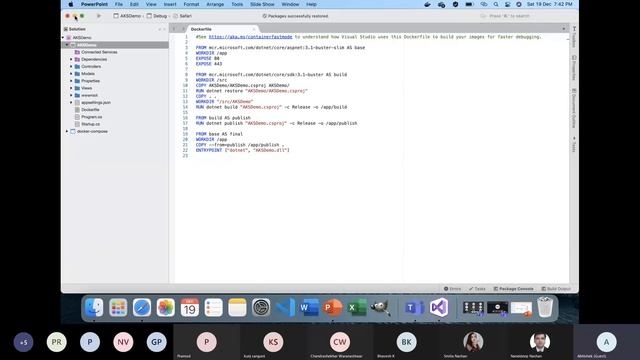Open Photos from the Dock
640x360 pixels.
[x=166, y=307]
